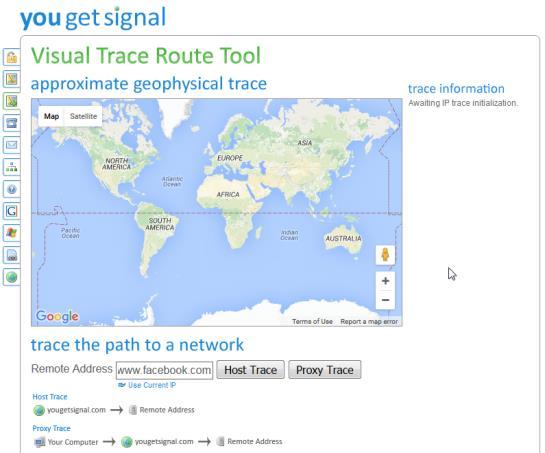
Task: Click the Indian Ocean map label
Action: [x=289, y=235]
